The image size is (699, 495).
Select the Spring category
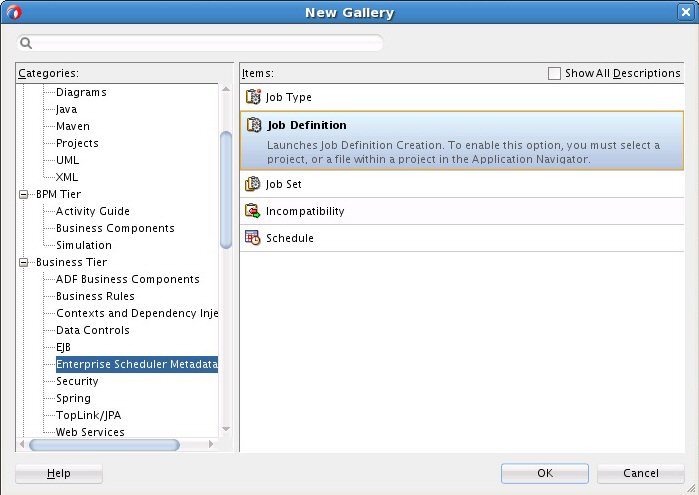[73, 398]
